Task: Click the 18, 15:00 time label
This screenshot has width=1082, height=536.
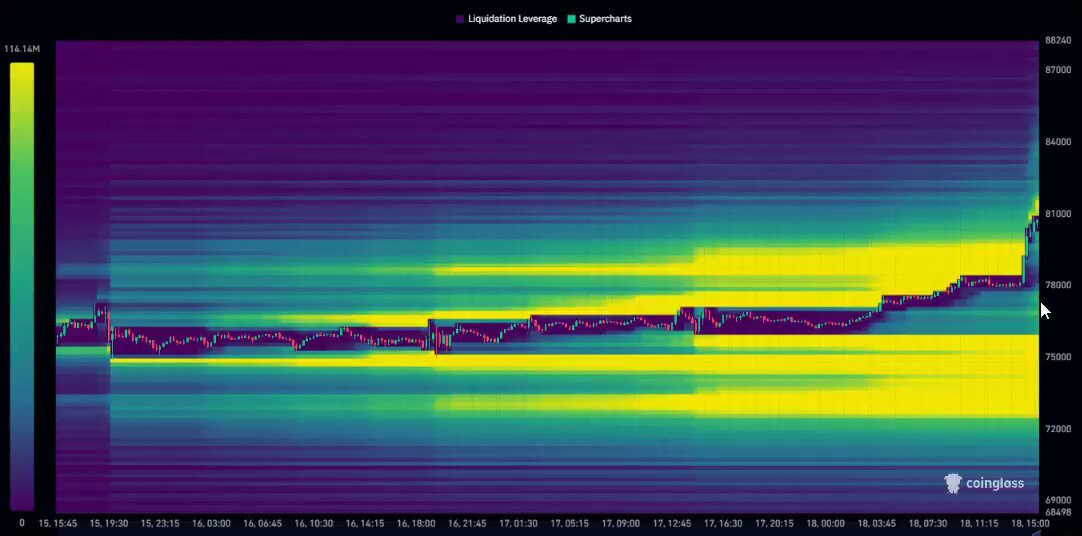Action: (1030, 524)
